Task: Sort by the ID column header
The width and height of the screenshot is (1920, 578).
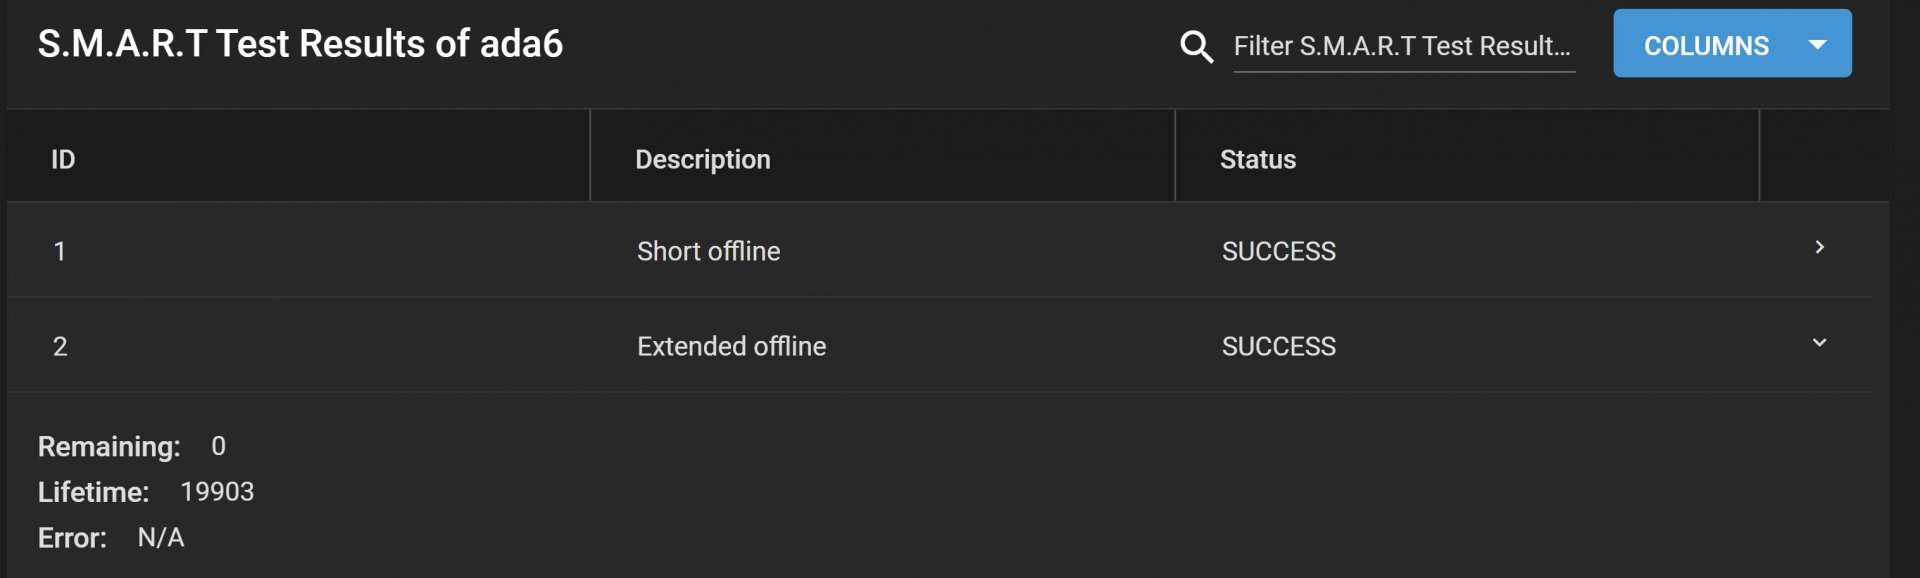Action: pyautogui.click(x=63, y=159)
